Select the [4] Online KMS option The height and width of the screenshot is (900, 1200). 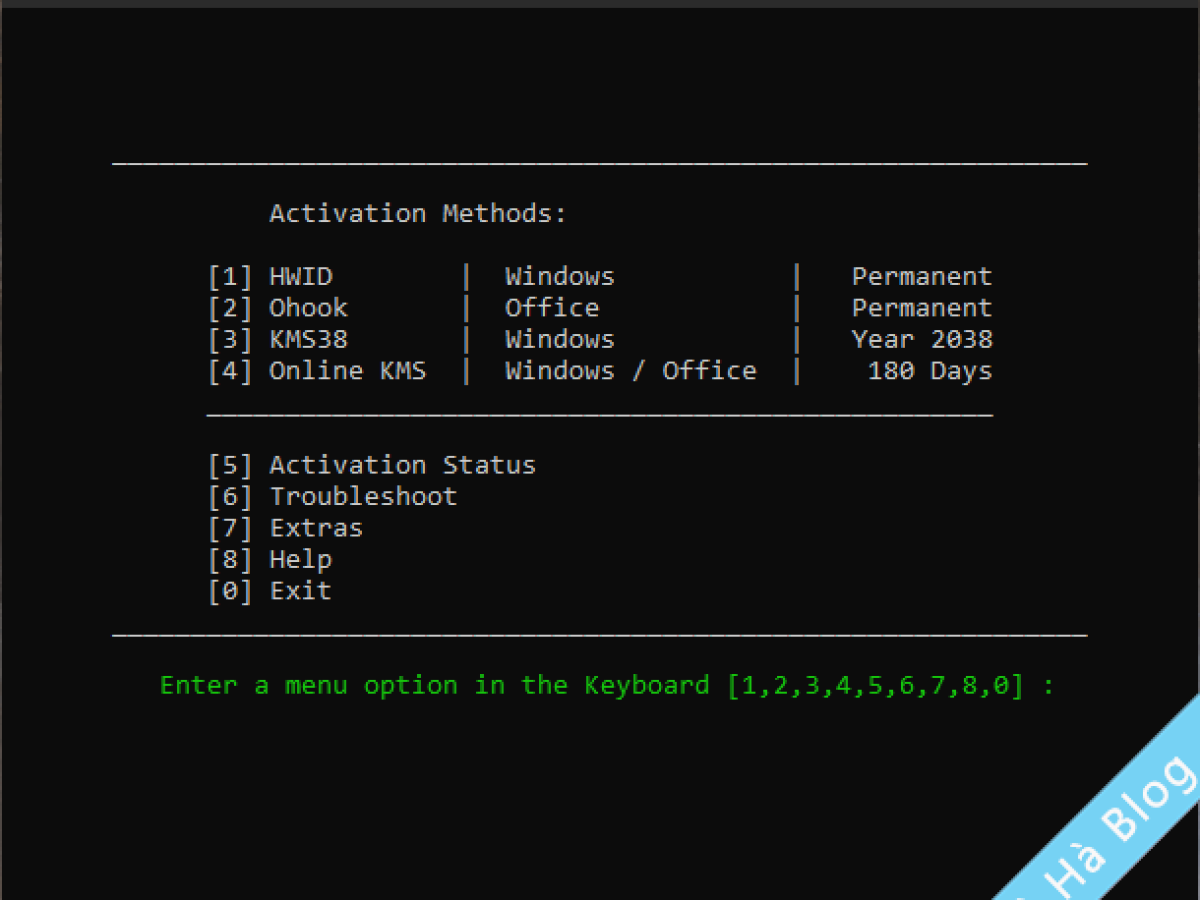pos(317,371)
